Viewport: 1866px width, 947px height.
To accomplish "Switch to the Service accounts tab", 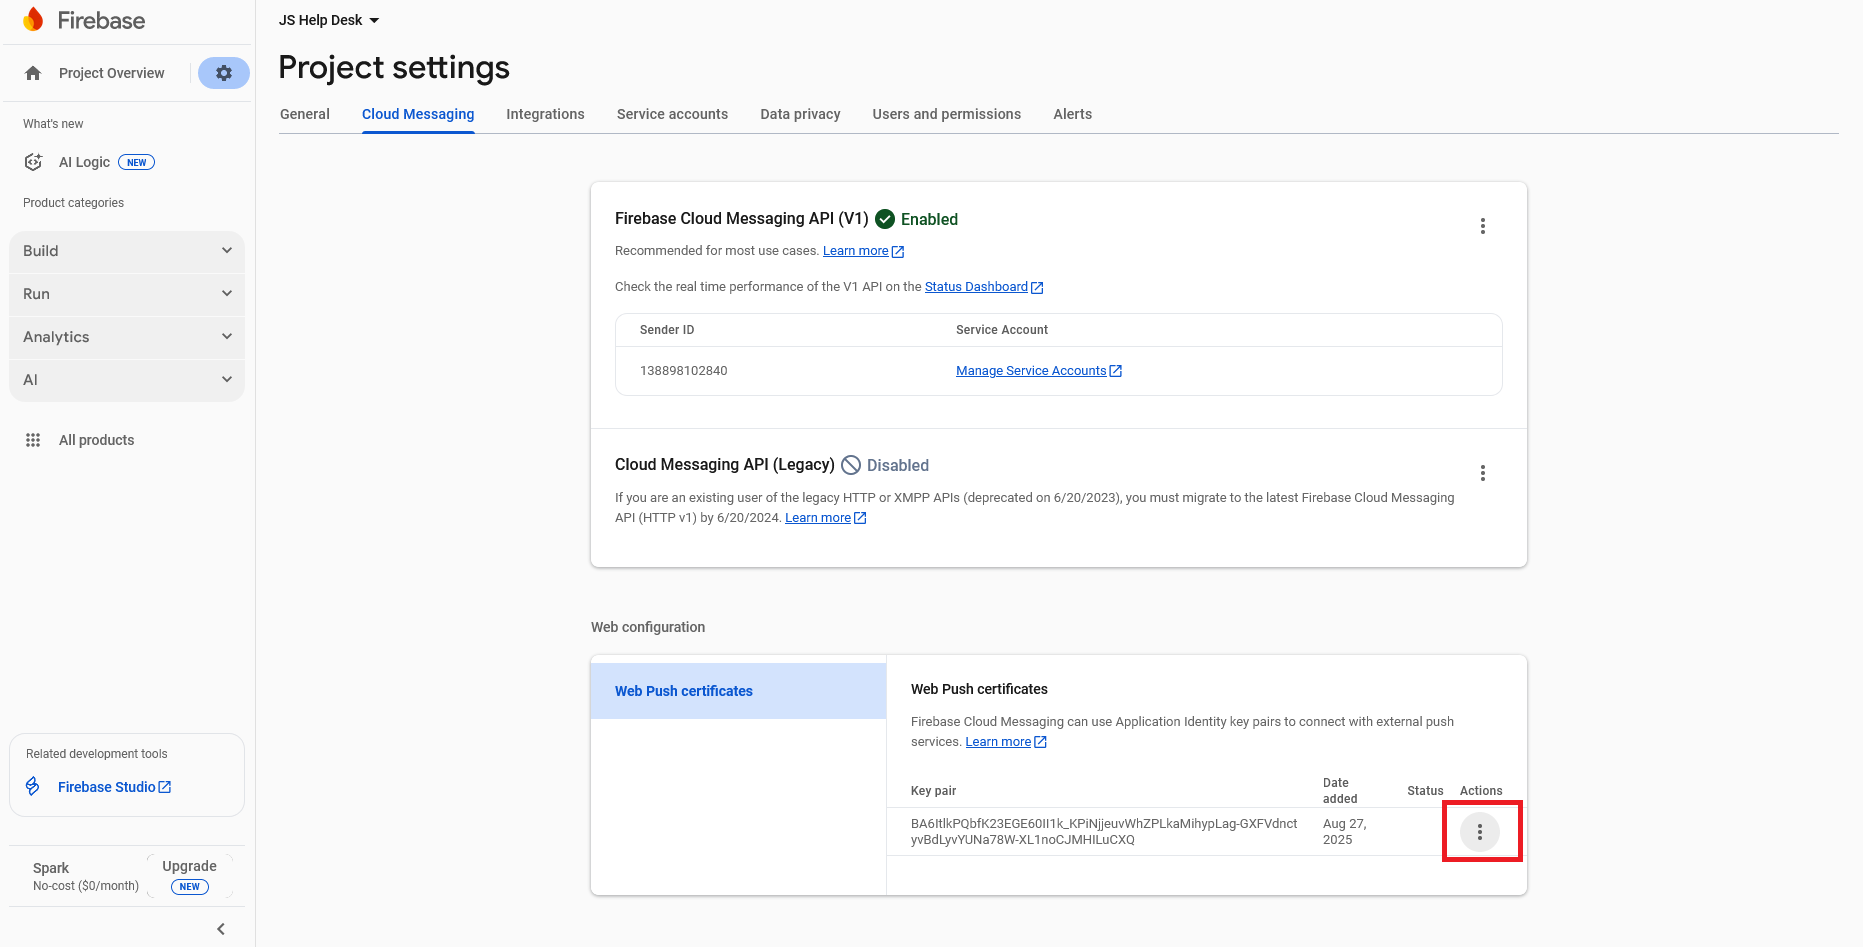I will (x=672, y=114).
